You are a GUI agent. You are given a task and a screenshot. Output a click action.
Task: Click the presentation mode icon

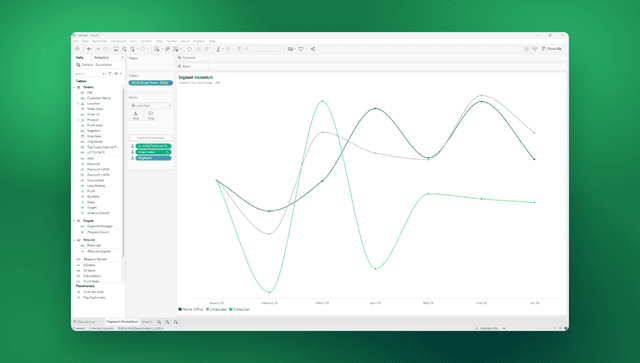click(x=301, y=49)
